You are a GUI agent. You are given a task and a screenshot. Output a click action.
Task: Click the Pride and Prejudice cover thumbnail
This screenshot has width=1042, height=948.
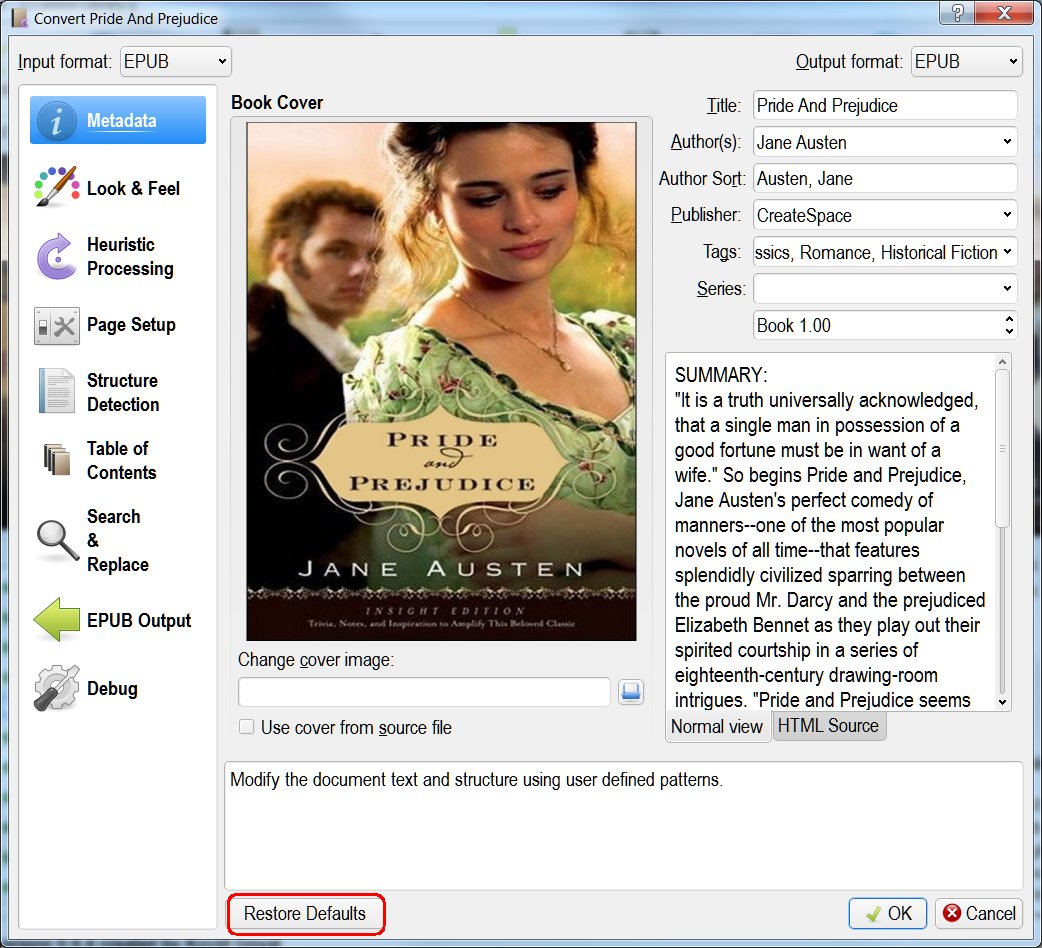[441, 381]
